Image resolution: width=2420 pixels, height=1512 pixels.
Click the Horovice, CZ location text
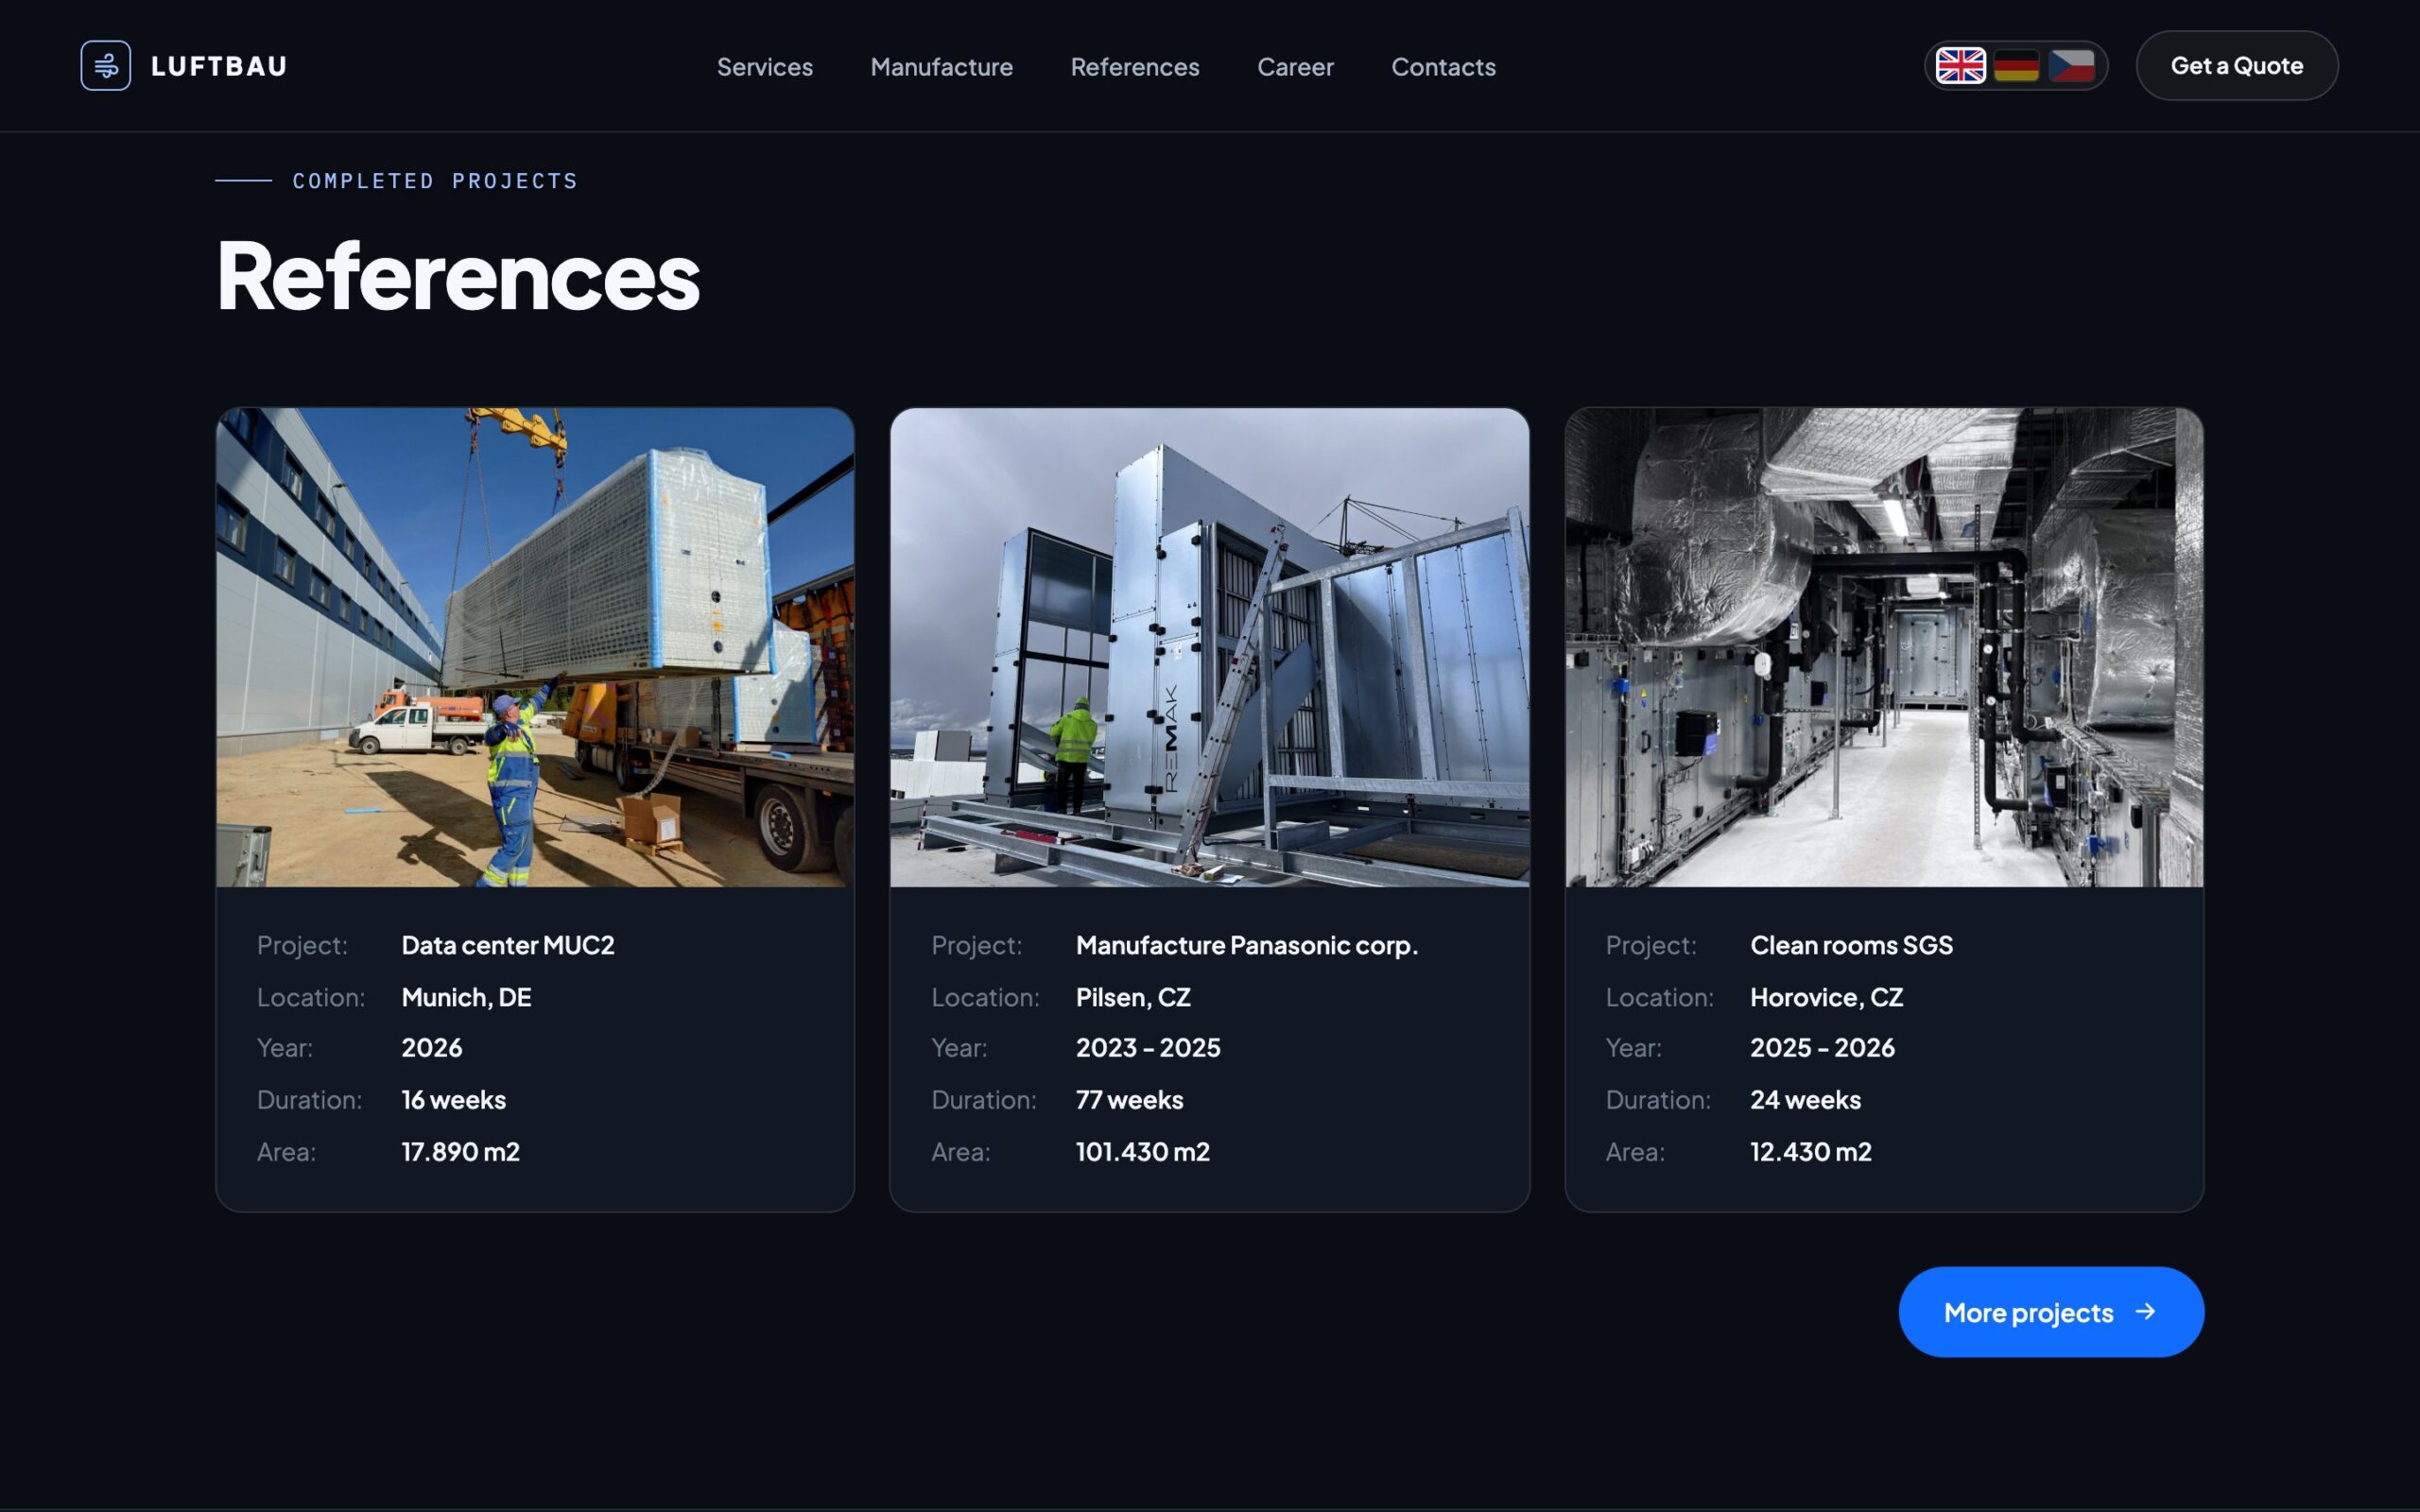(x=1826, y=997)
